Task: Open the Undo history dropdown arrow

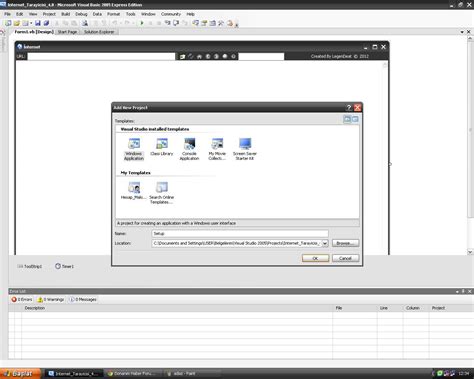Action: (x=121, y=23)
